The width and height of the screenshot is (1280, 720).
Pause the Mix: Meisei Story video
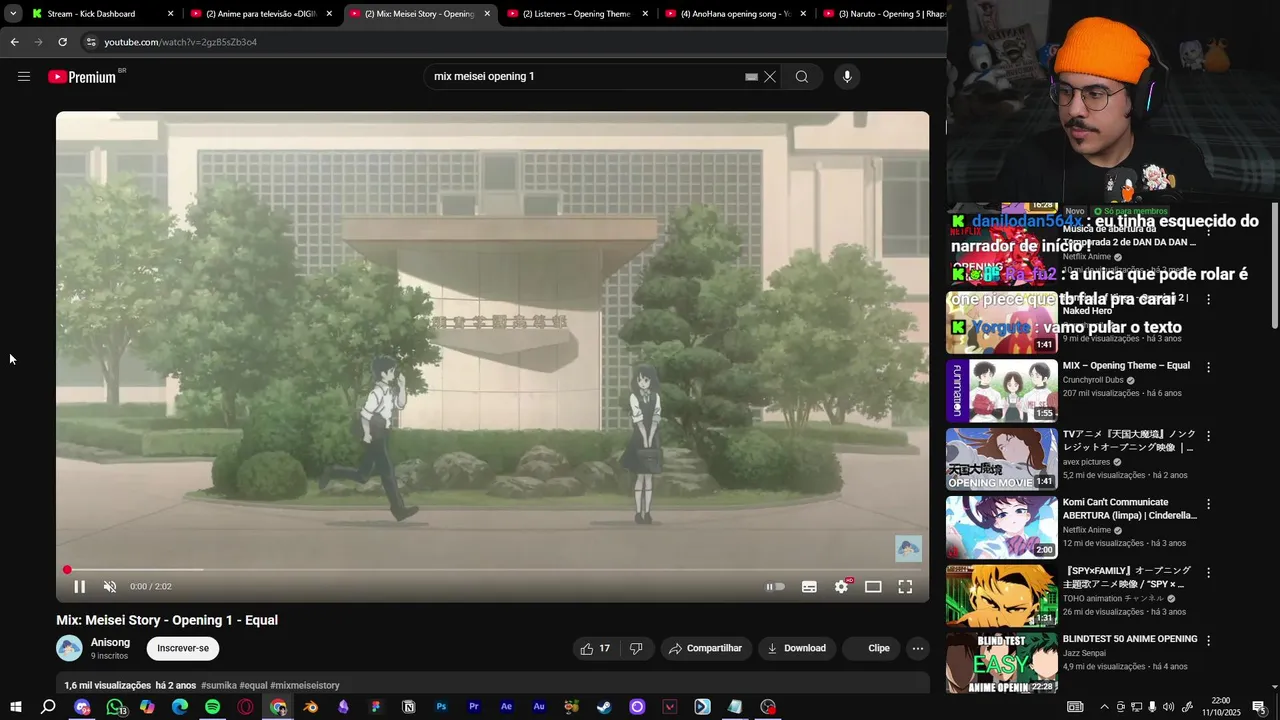[x=80, y=587]
